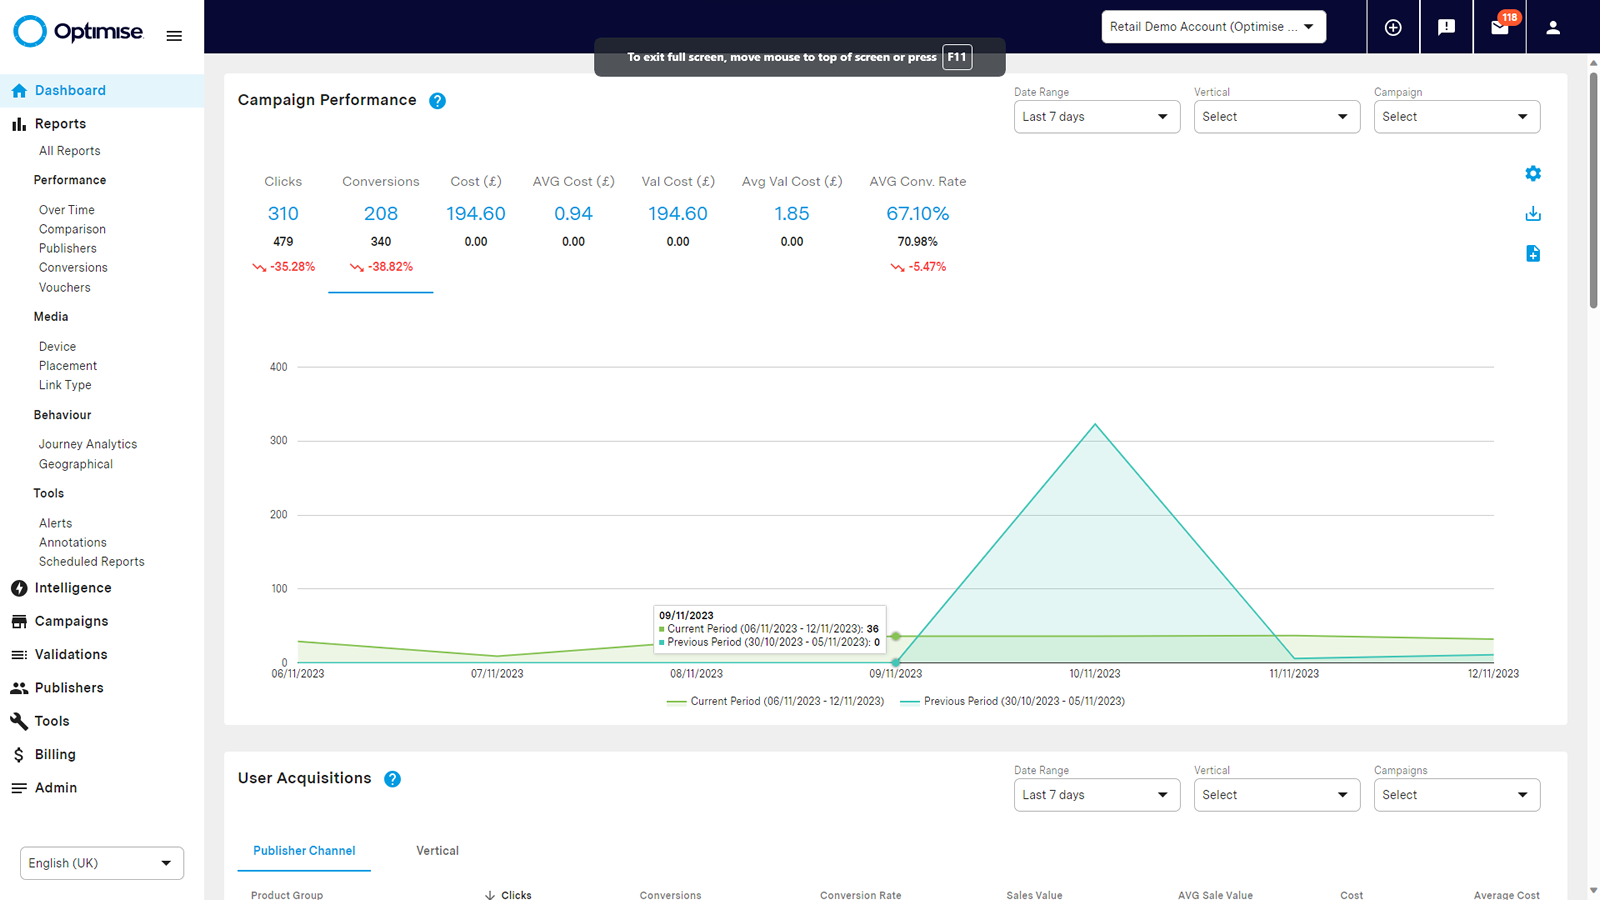Click the add new item plus icon
This screenshot has width=1600, height=900.
coord(1393,27)
